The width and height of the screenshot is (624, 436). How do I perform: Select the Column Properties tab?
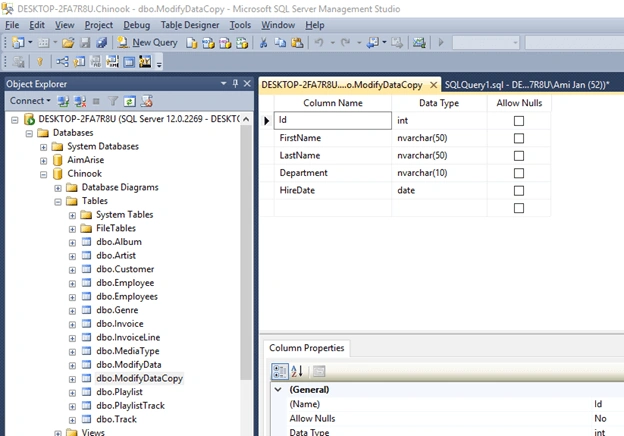[x=306, y=348]
